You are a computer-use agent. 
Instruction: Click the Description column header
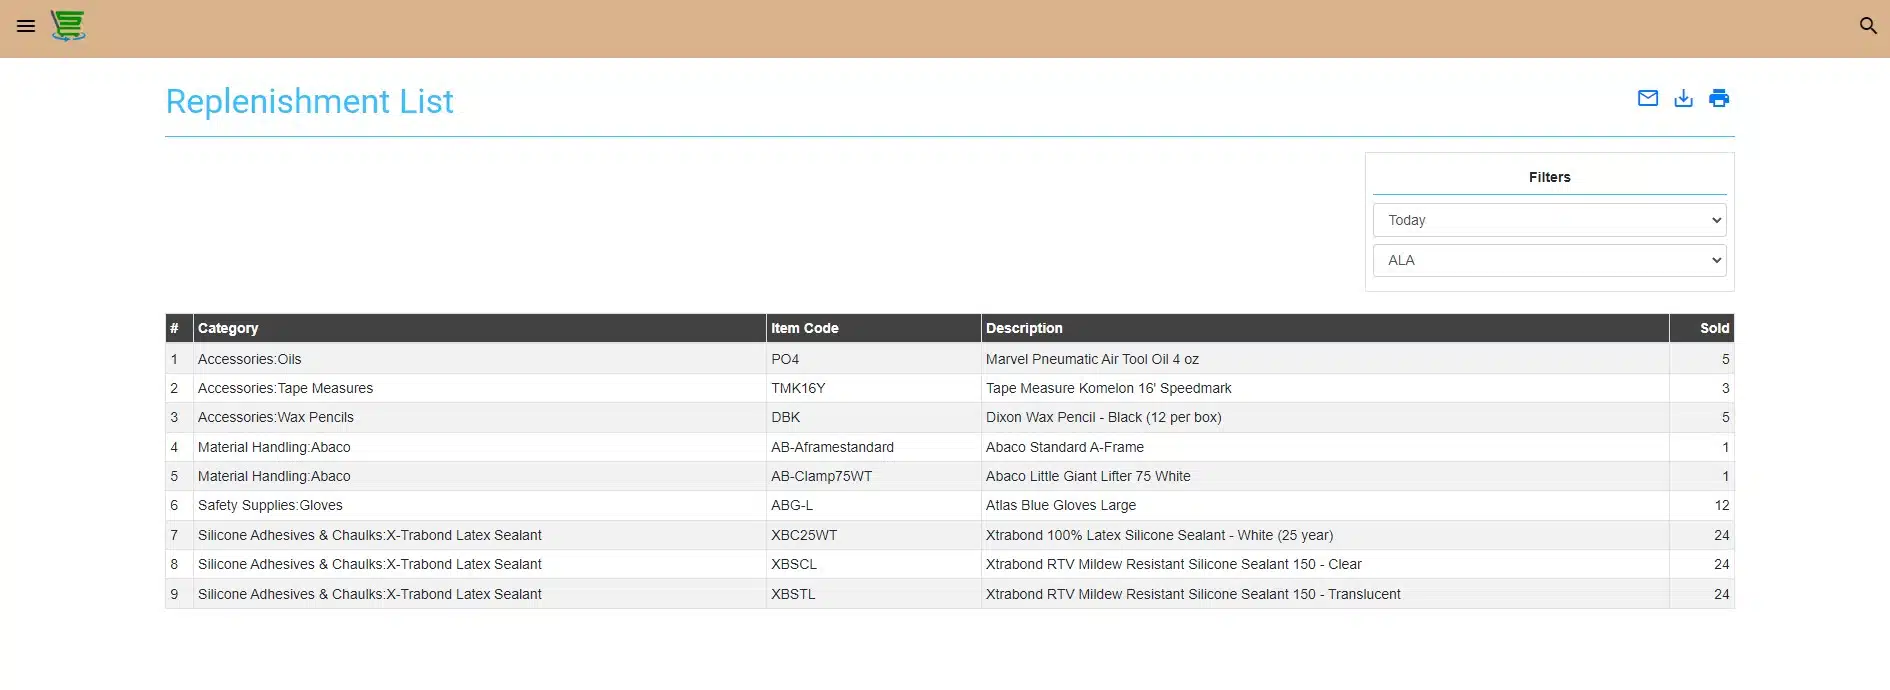(1024, 328)
